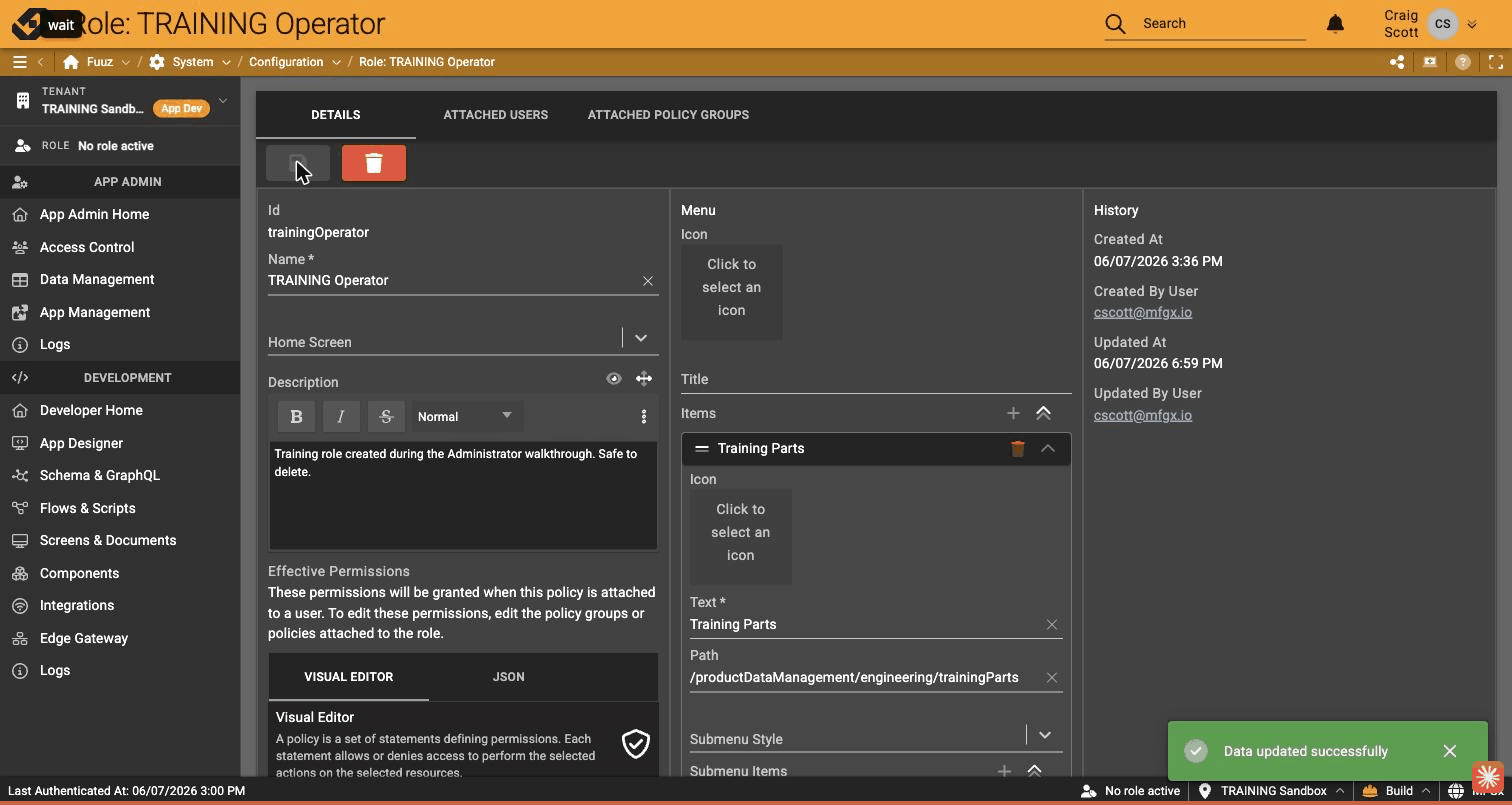
Task: Open the Created By User email link
Action: [1142, 312]
